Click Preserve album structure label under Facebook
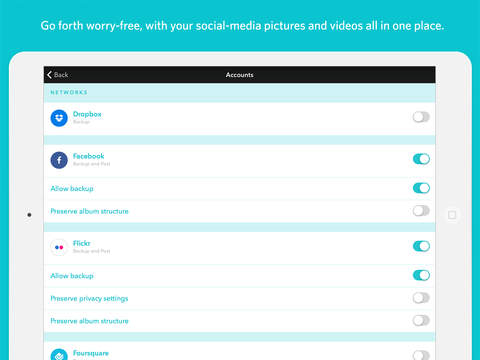Viewport: 480px width, 360px height. (x=89, y=211)
